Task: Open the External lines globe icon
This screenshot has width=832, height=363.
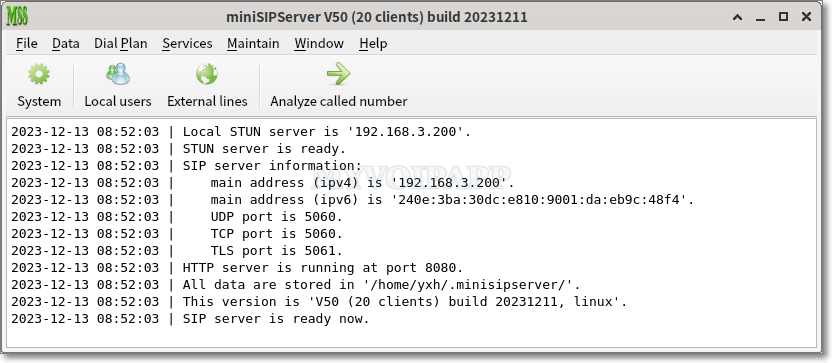Action: point(207,74)
